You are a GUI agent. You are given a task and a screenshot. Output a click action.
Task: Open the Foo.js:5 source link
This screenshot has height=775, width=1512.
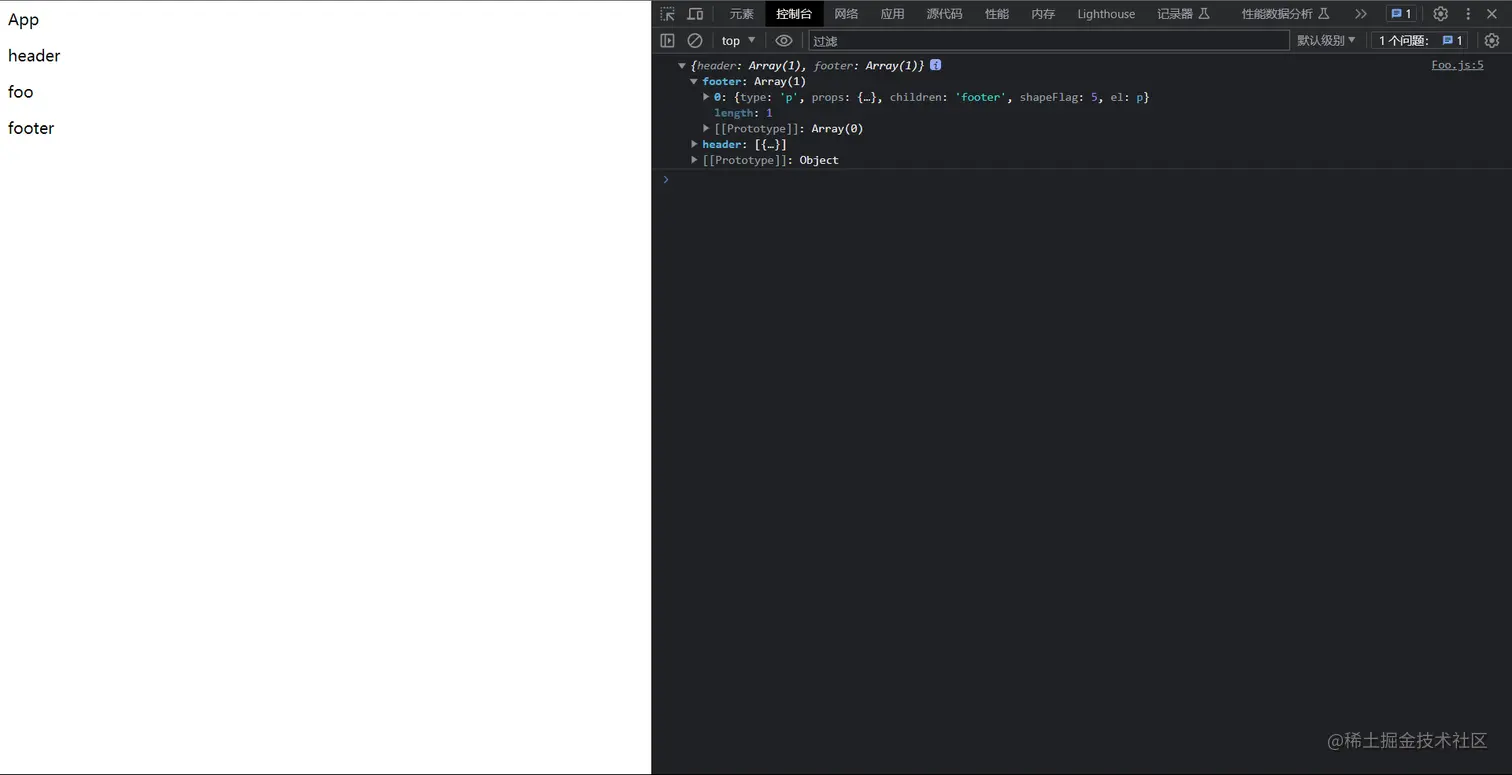[x=1457, y=65]
